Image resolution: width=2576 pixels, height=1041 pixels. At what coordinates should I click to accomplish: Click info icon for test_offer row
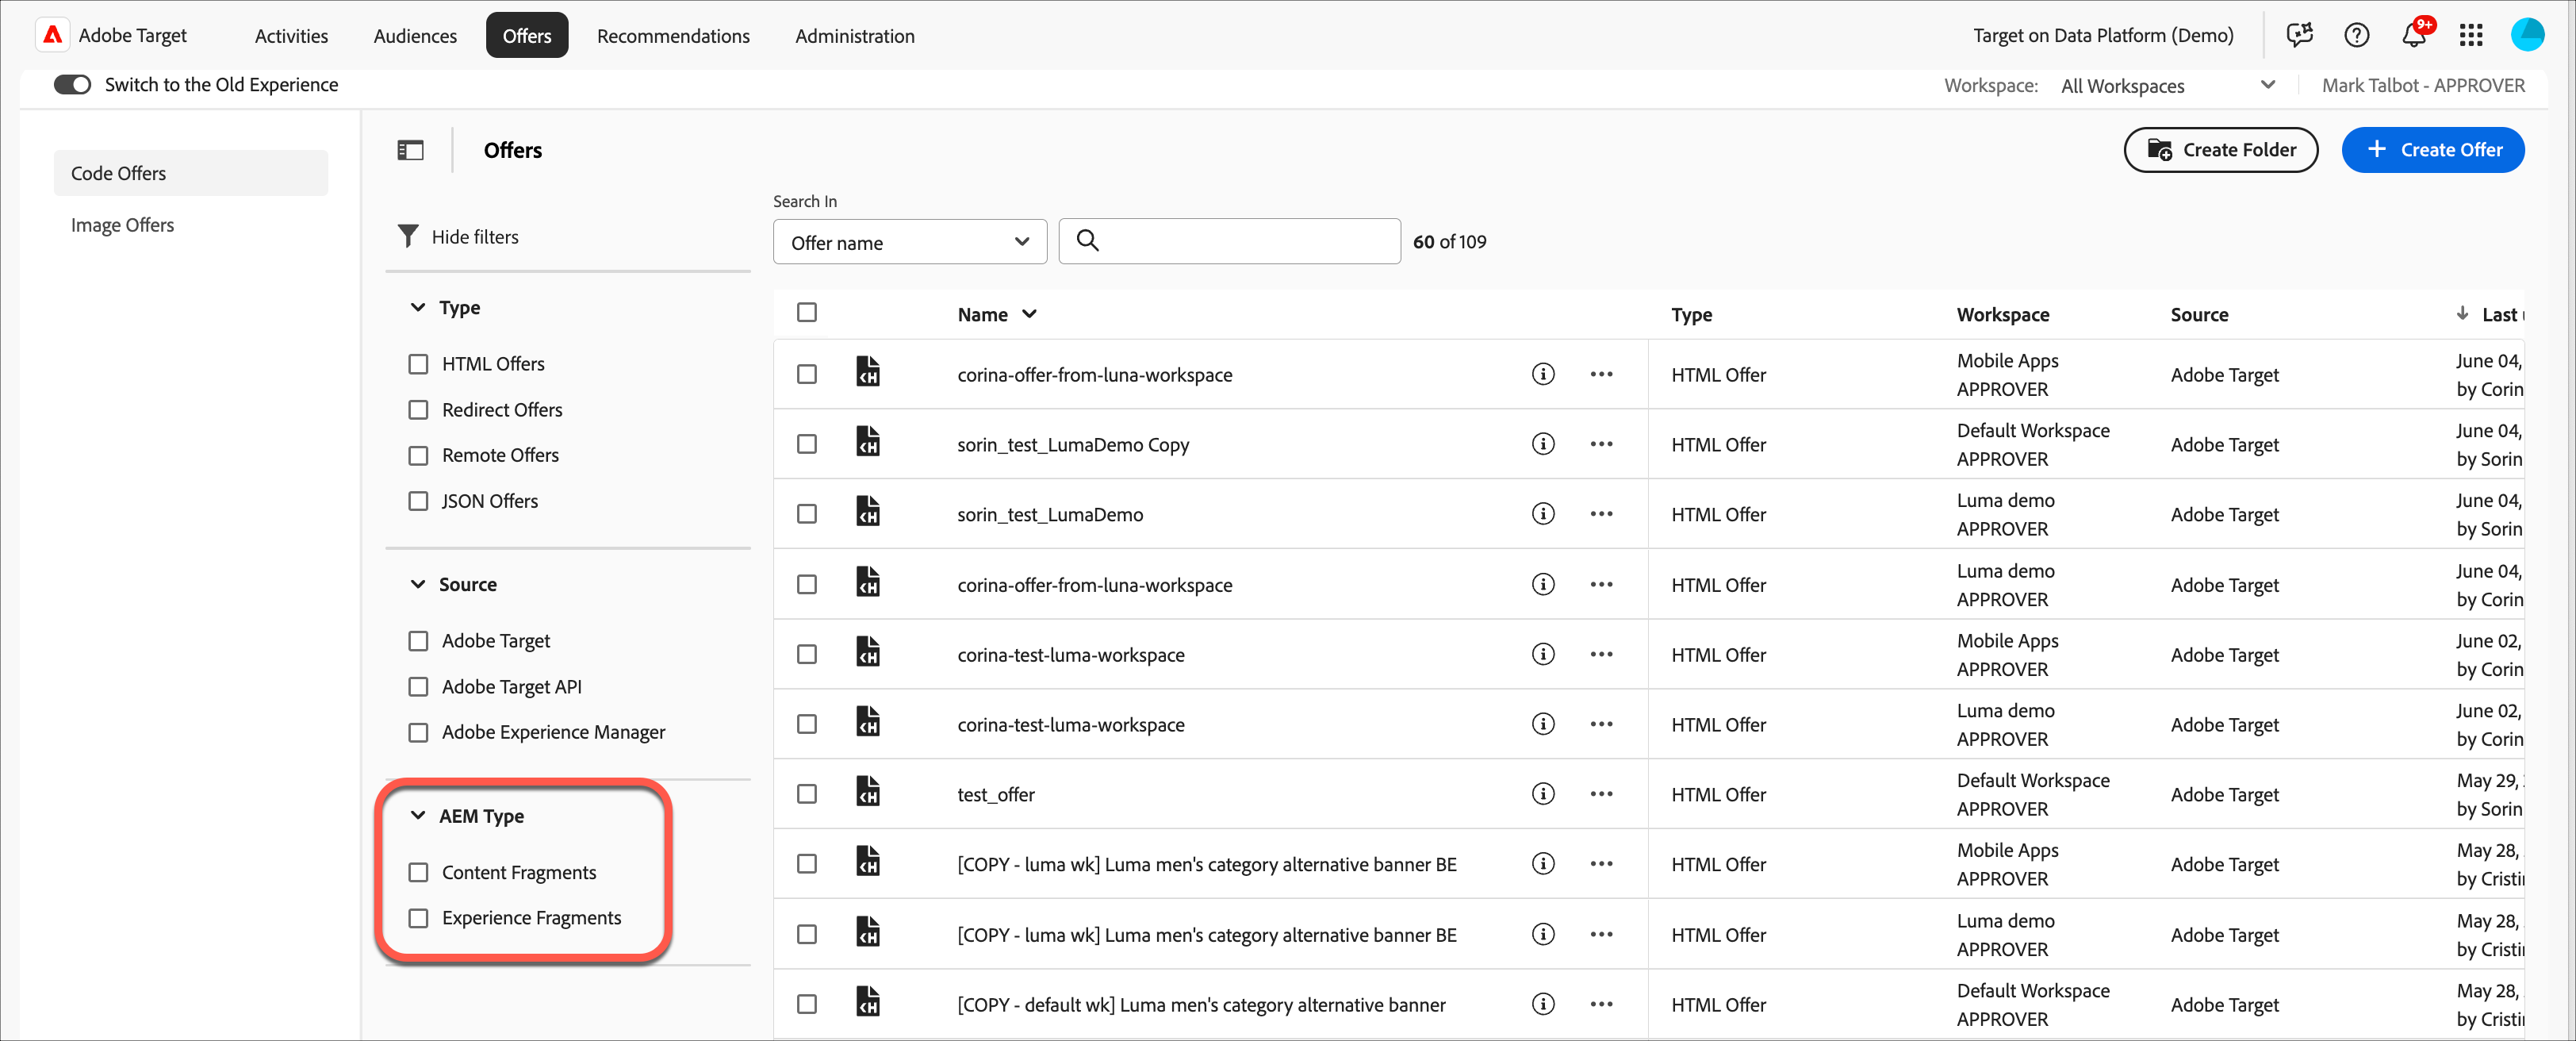pyautogui.click(x=1542, y=794)
